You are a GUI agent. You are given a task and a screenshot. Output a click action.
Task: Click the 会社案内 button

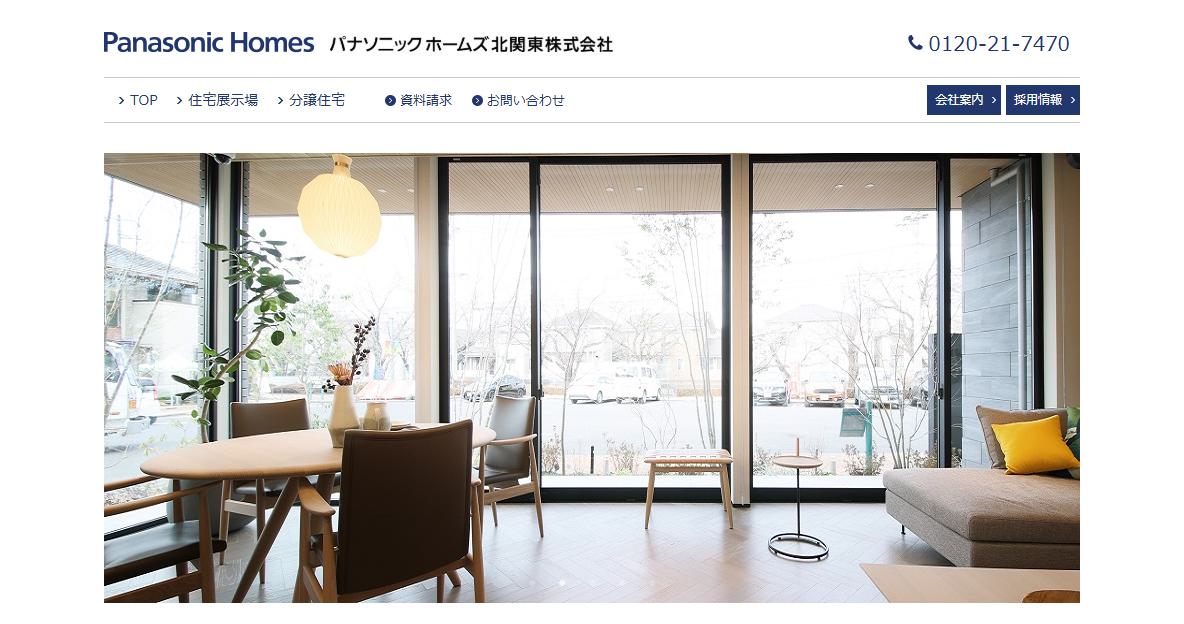964,100
